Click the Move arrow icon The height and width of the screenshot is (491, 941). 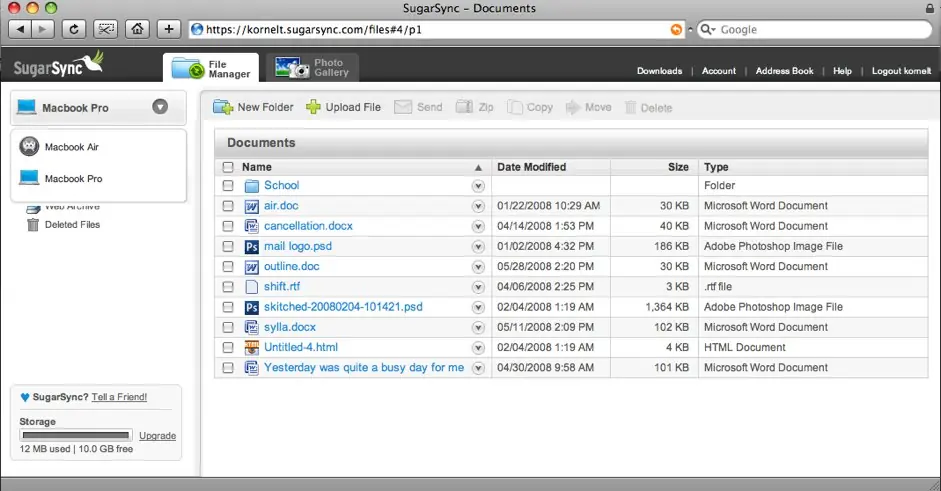click(x=573, y=107)
